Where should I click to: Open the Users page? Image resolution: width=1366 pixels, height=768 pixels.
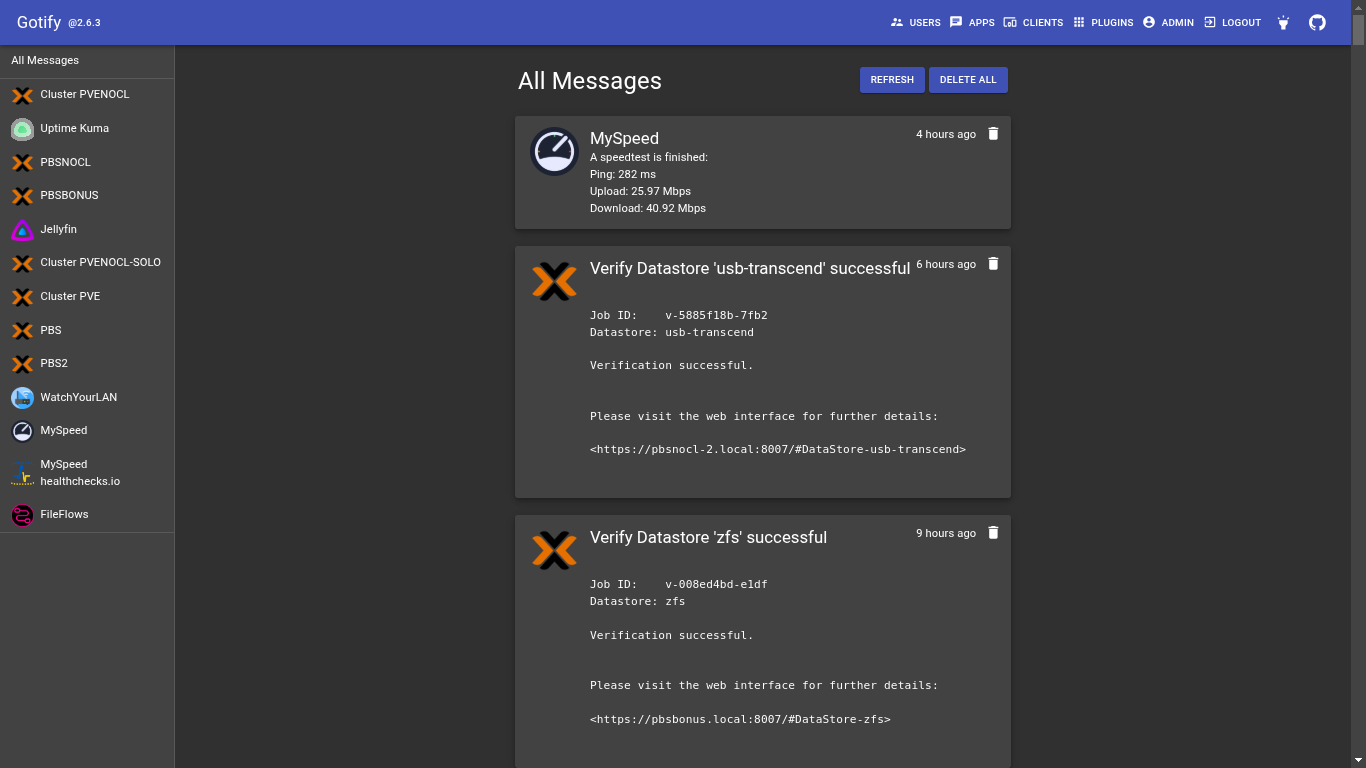coord(916,22)
